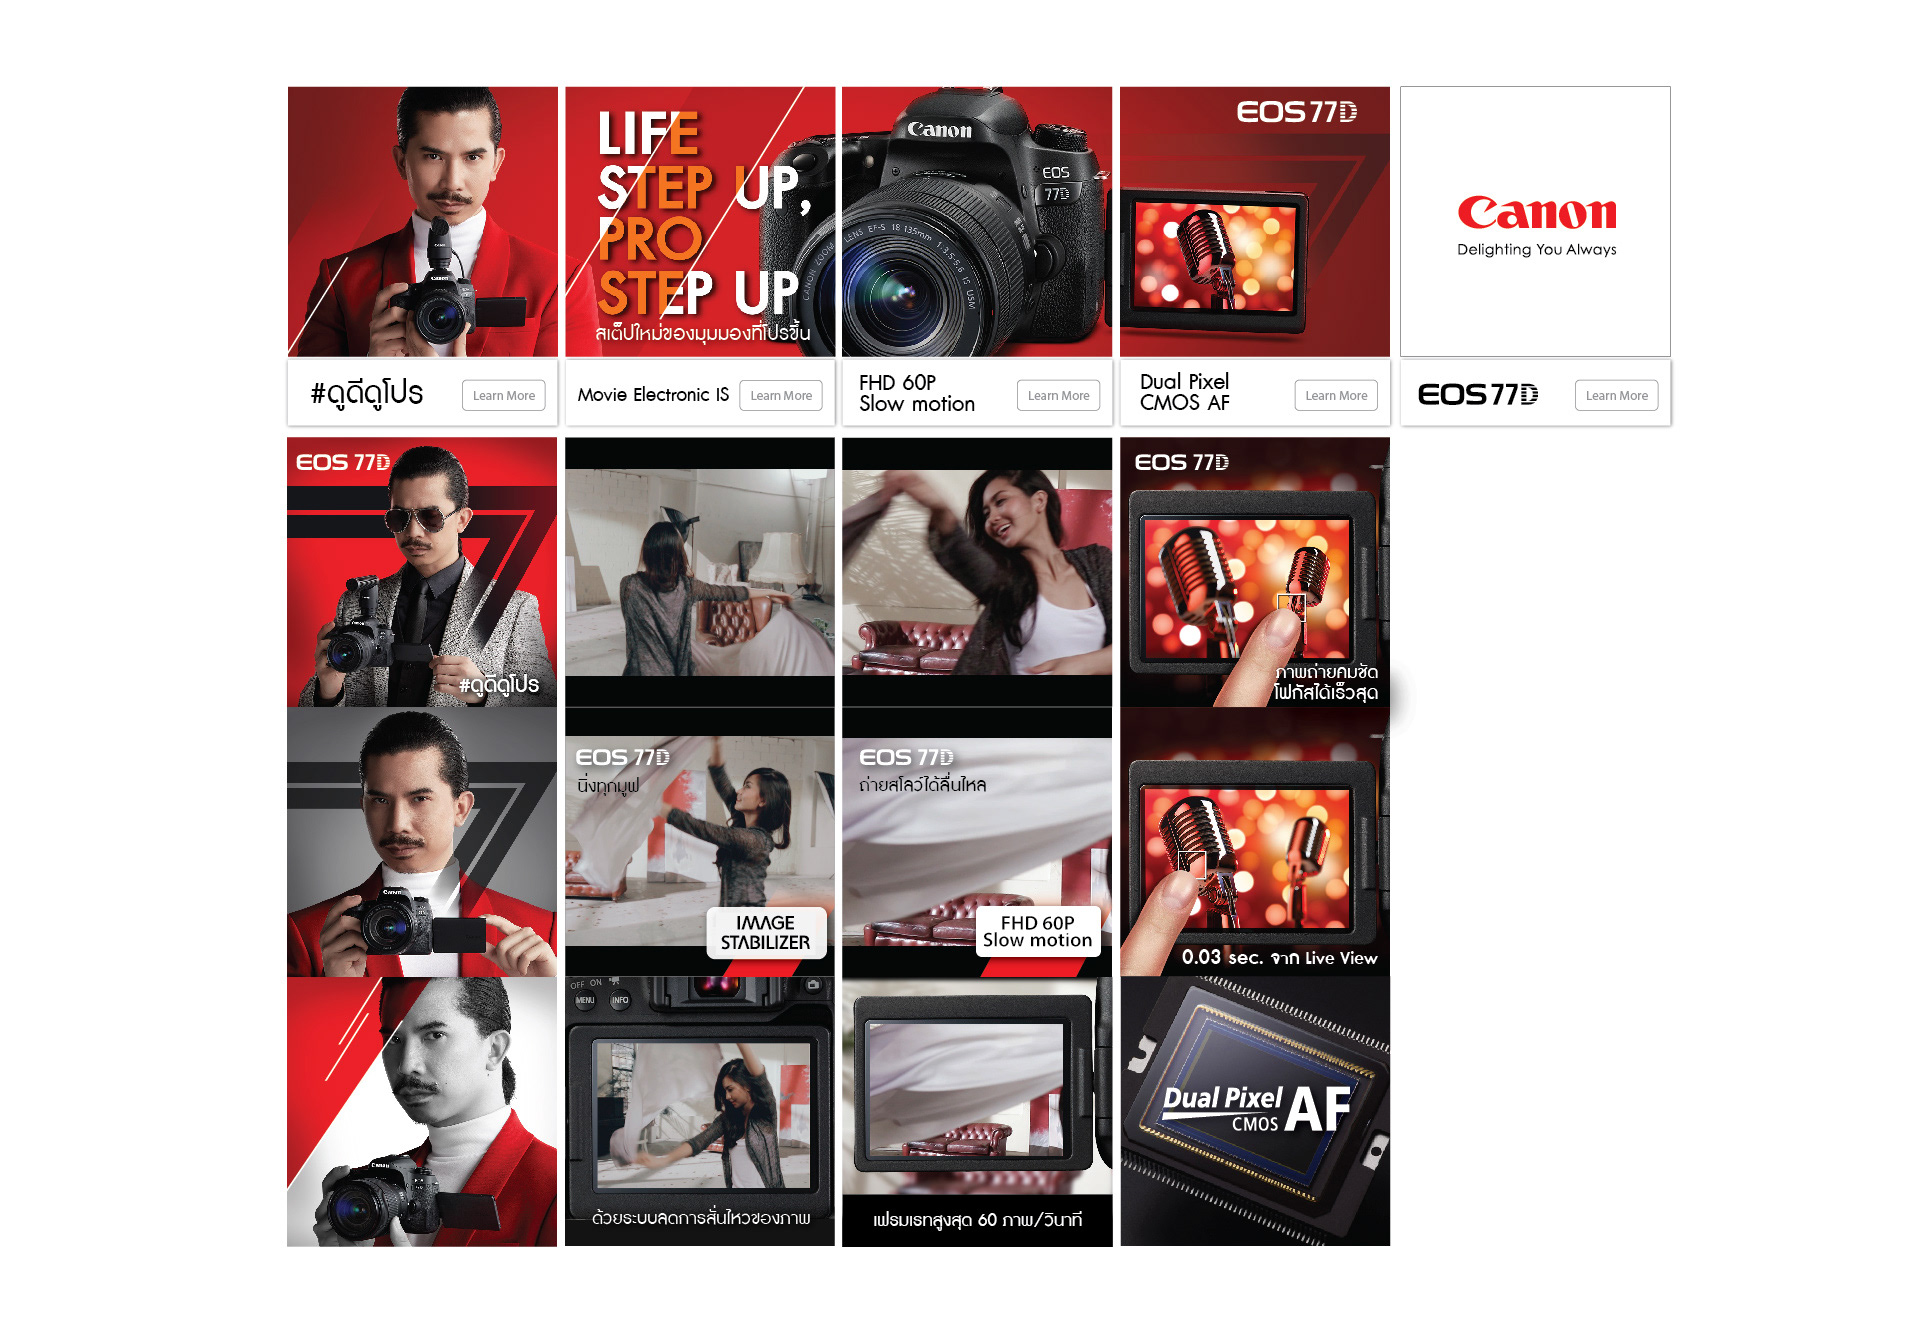Click the EOS 77D logo in caption bar

[x=1478, y=395]
